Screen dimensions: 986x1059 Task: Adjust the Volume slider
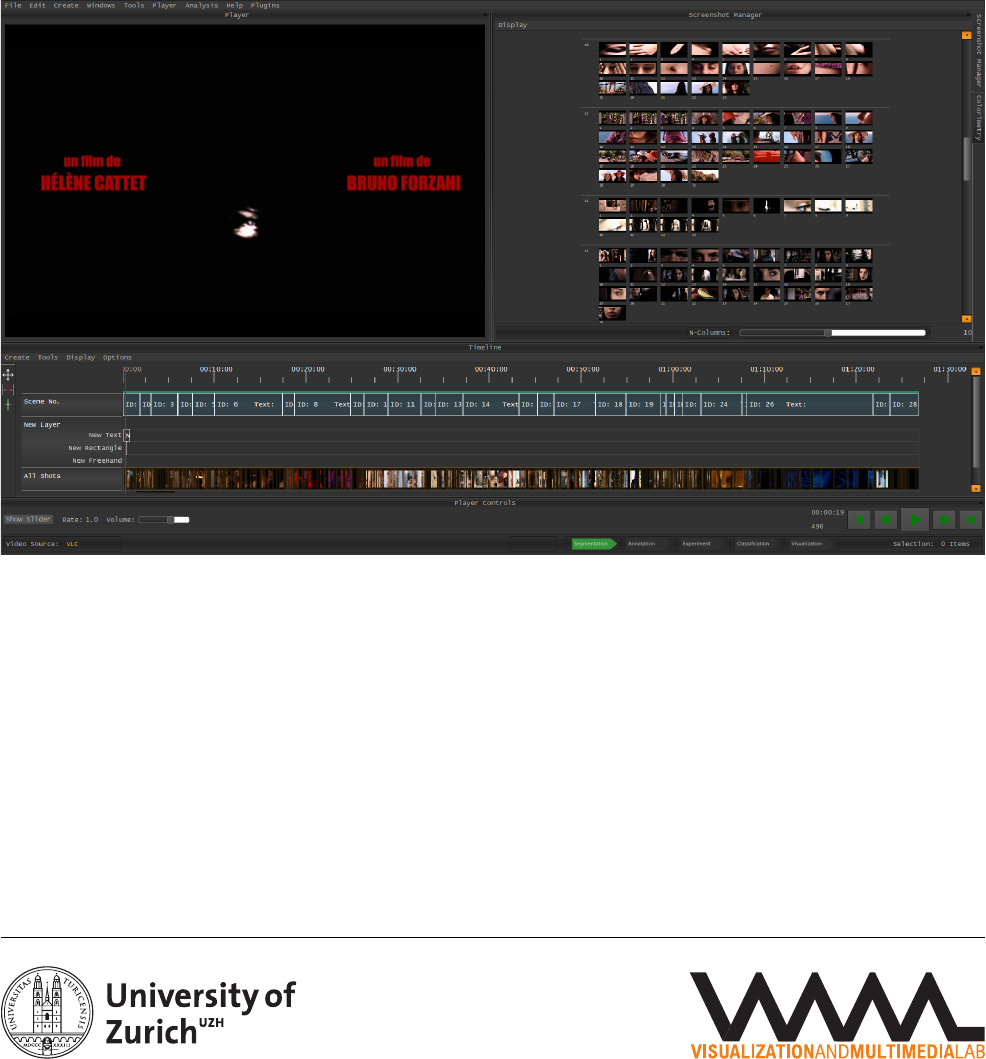(163, 519)
